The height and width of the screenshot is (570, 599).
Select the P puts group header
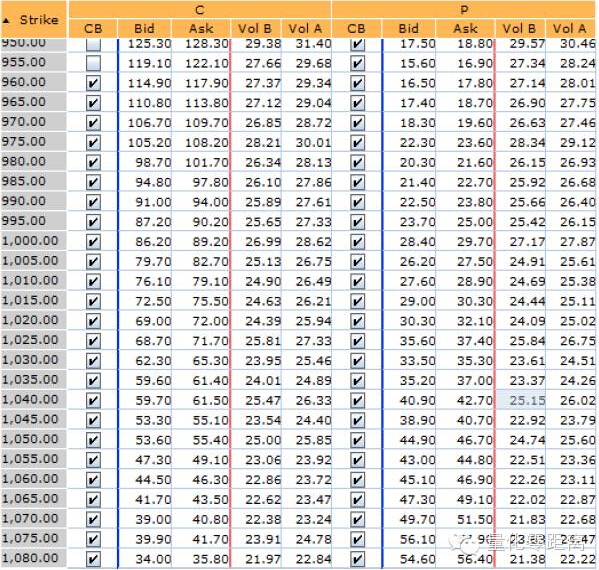coord(464,10)
